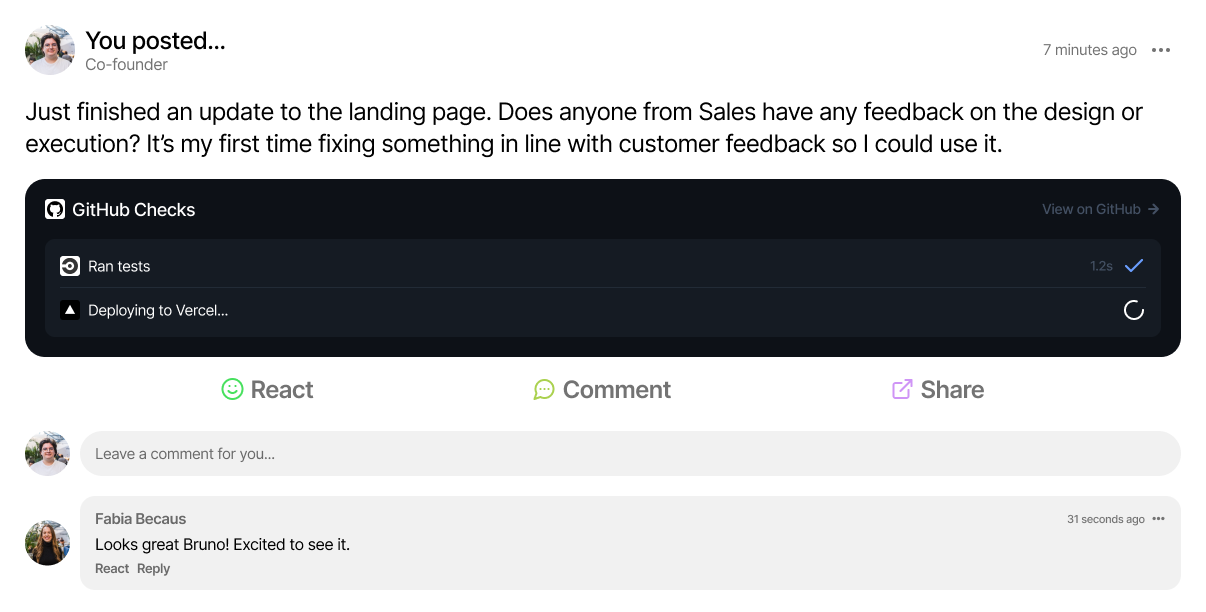Click Fabia Becaus's avatar photo
This screenshot has width=1206, height=612.
pos(47,543)
